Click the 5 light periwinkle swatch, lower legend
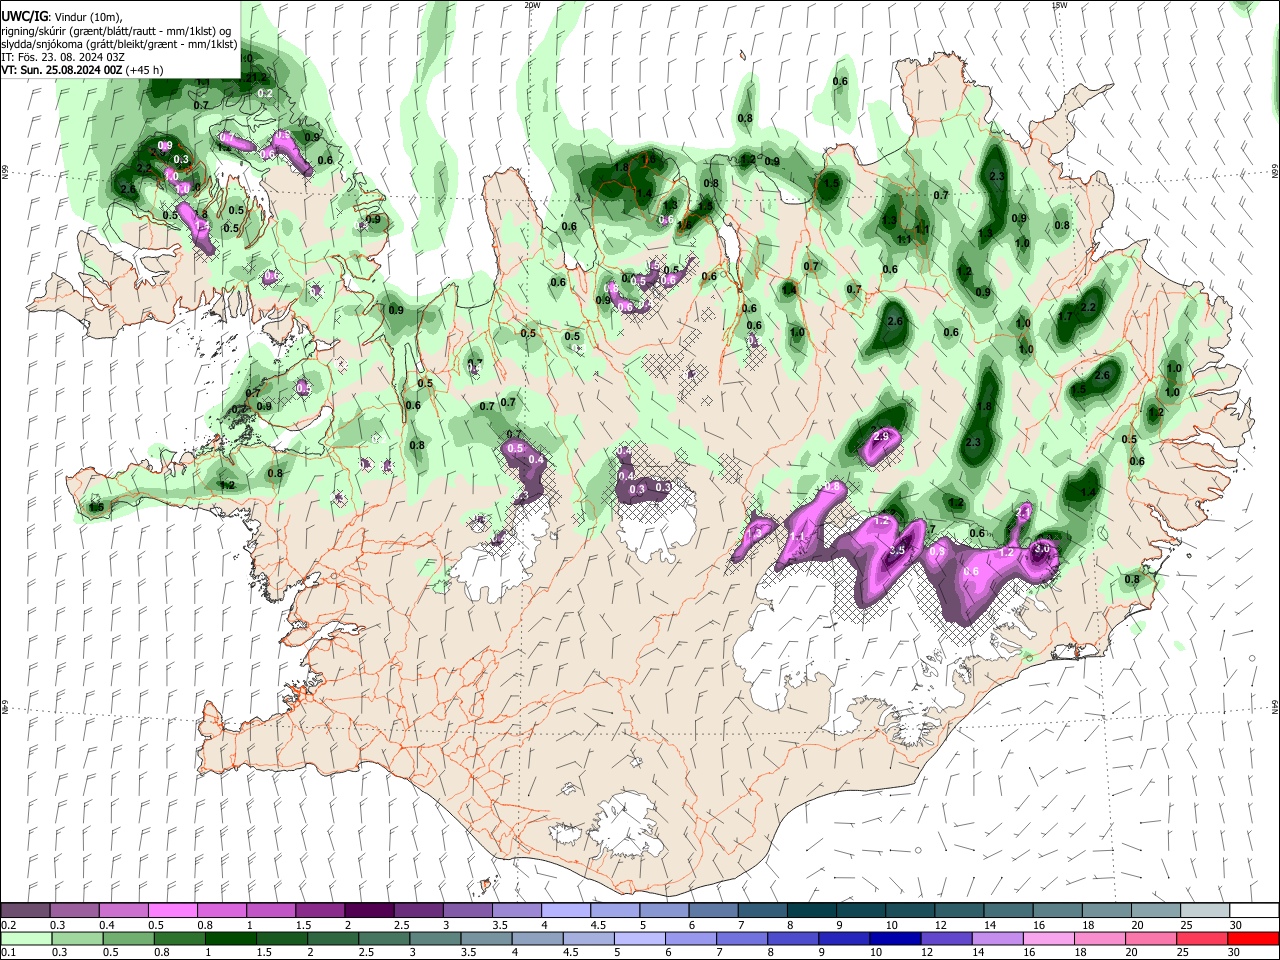Viewport: 1280px width, 960px height. (x=639, y=938)
